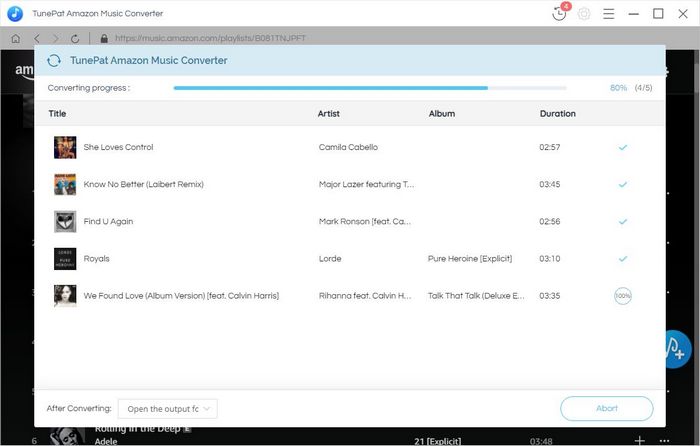Click the Amazon Music URL field
700x446 pixels.
pos(210,38)
